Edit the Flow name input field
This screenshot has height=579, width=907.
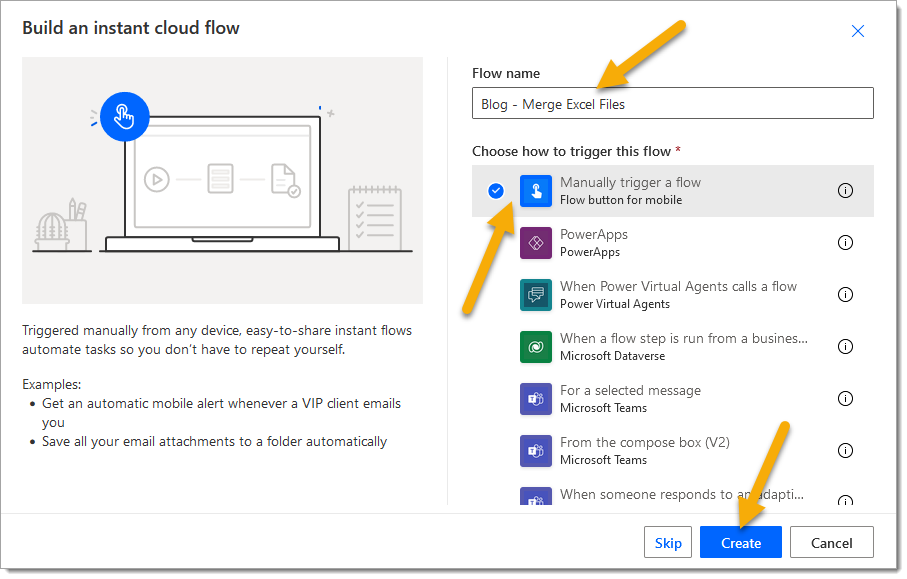[673, 104]
